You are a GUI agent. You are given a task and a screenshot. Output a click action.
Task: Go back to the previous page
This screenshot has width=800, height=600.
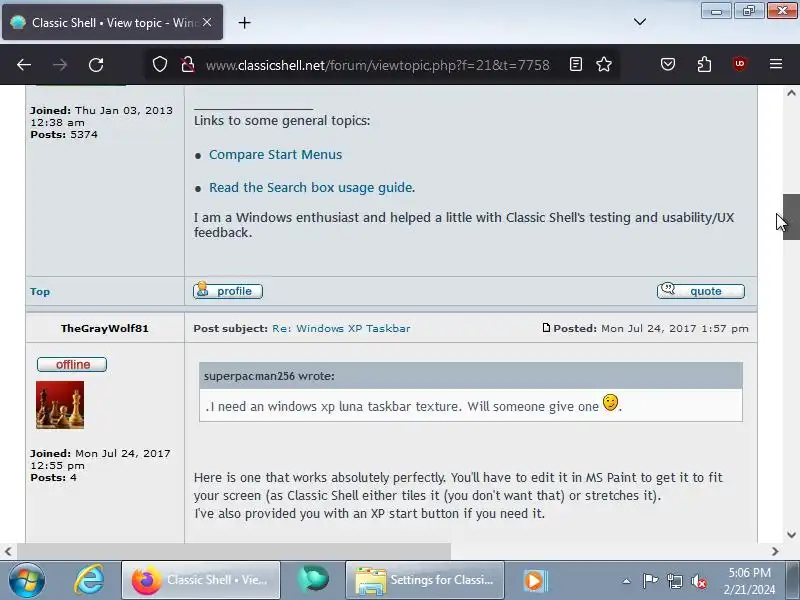[x=24, y=65]
